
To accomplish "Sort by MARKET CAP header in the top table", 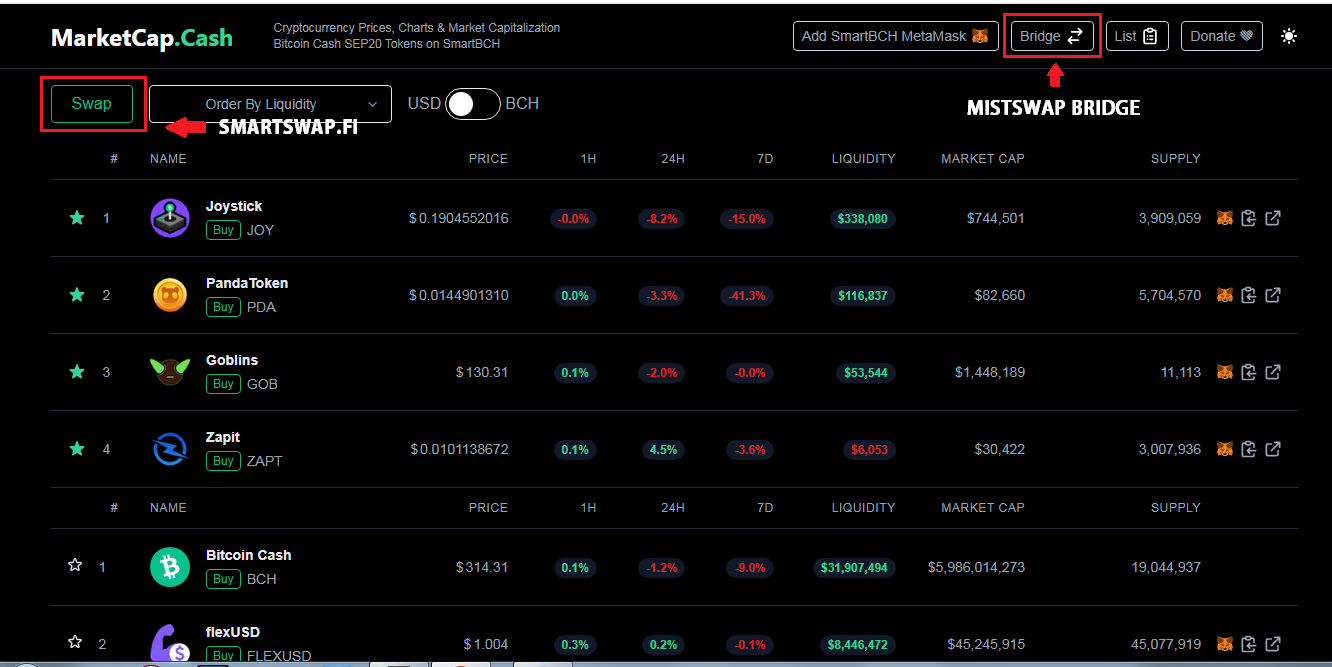I will 983,158.
